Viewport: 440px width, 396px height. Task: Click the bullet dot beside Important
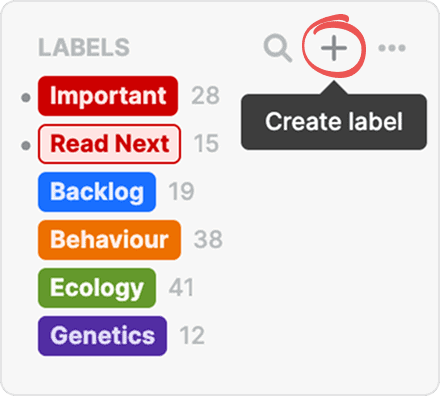[26, 98]
